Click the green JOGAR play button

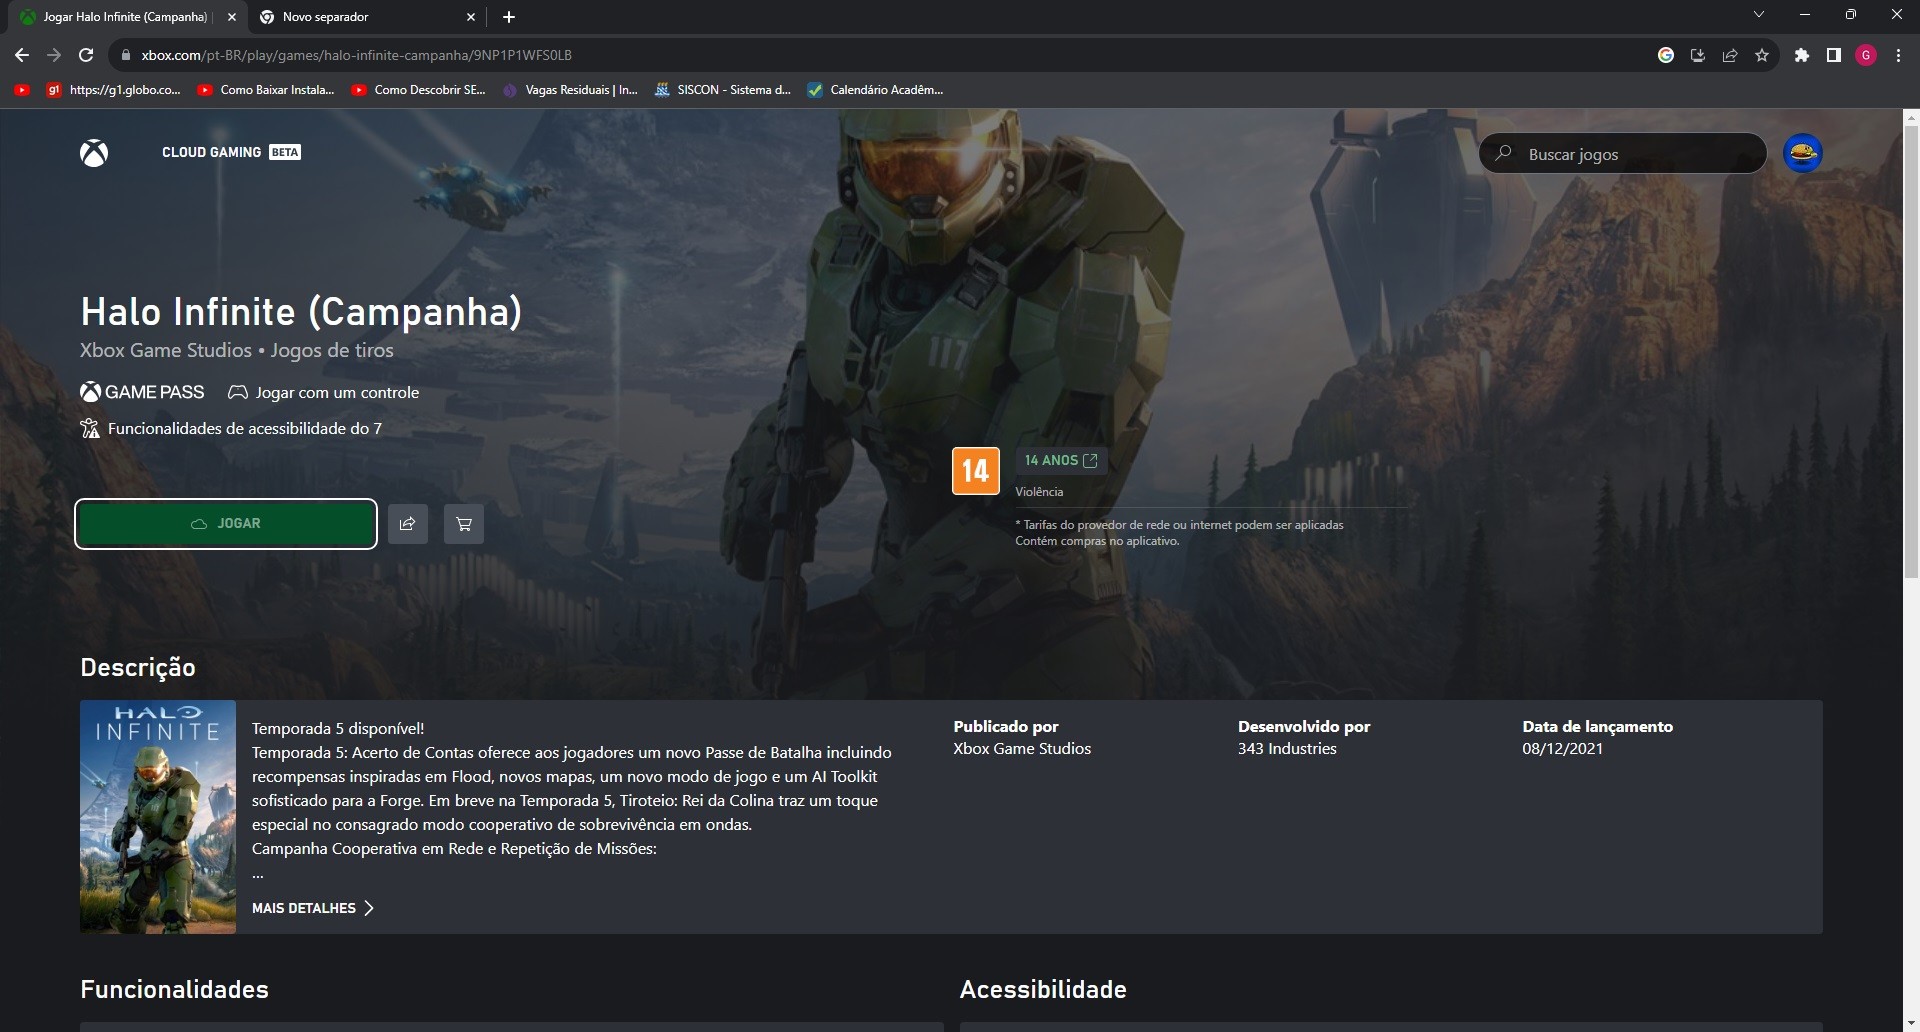[226, 523]
